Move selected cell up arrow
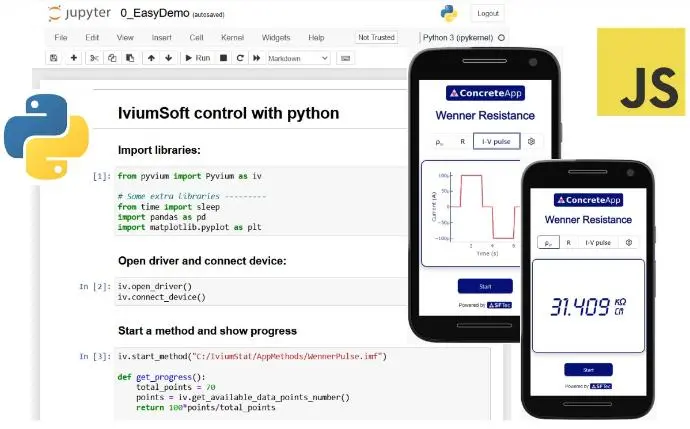690x429 pixels. pyautogui.click(x=151, y=58)
